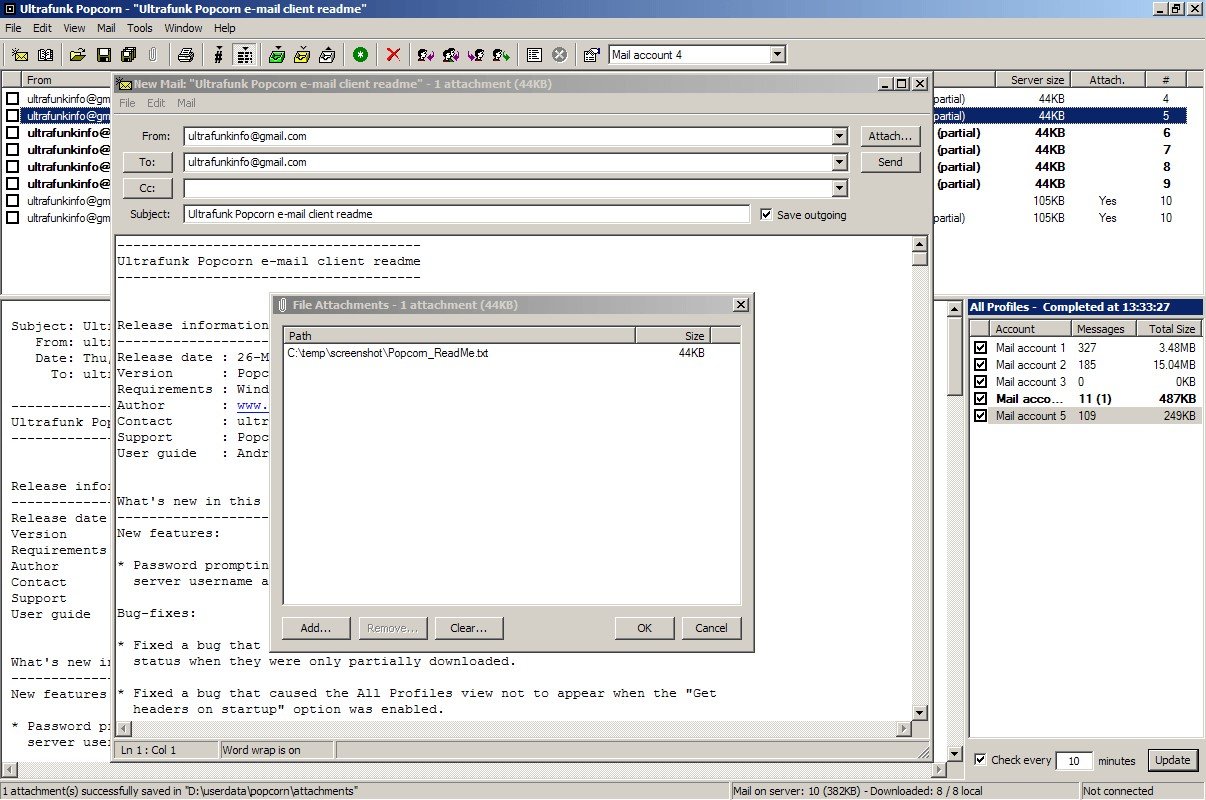Click the envelope icon in New Mail title bar
The width and height of the screenshot is (1206, 800).
(124, 84)
